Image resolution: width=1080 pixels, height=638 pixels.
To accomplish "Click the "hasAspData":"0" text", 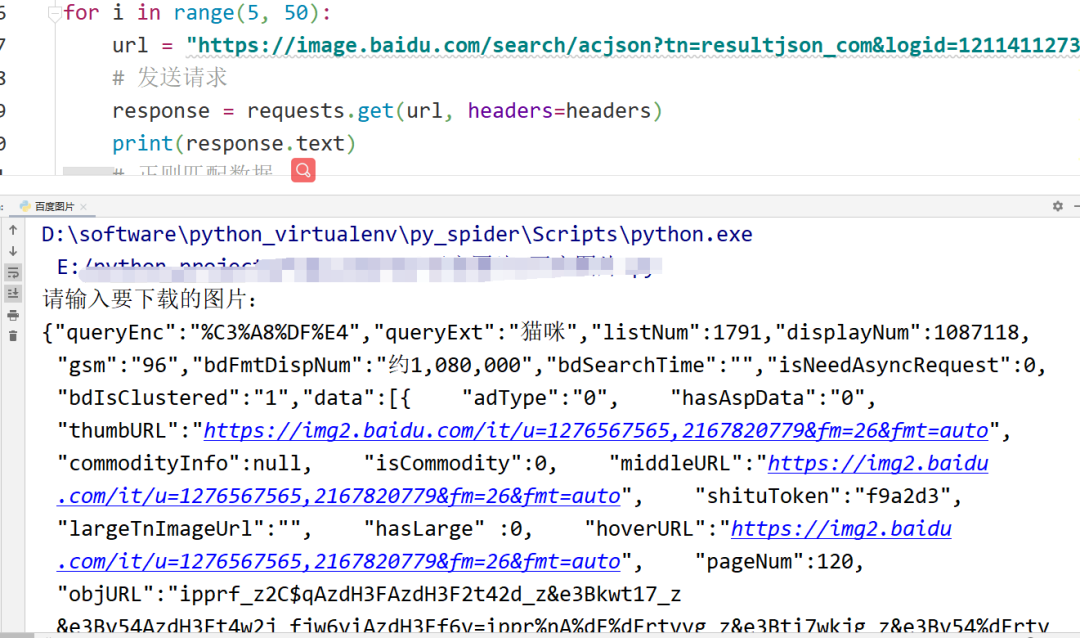I will (x=767, y=398).
